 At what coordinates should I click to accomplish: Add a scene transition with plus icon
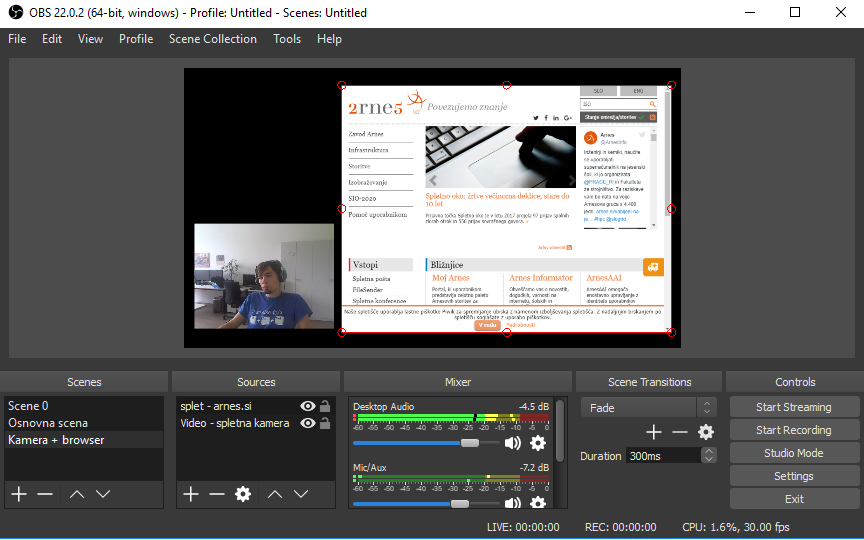(x=654, y=432)
